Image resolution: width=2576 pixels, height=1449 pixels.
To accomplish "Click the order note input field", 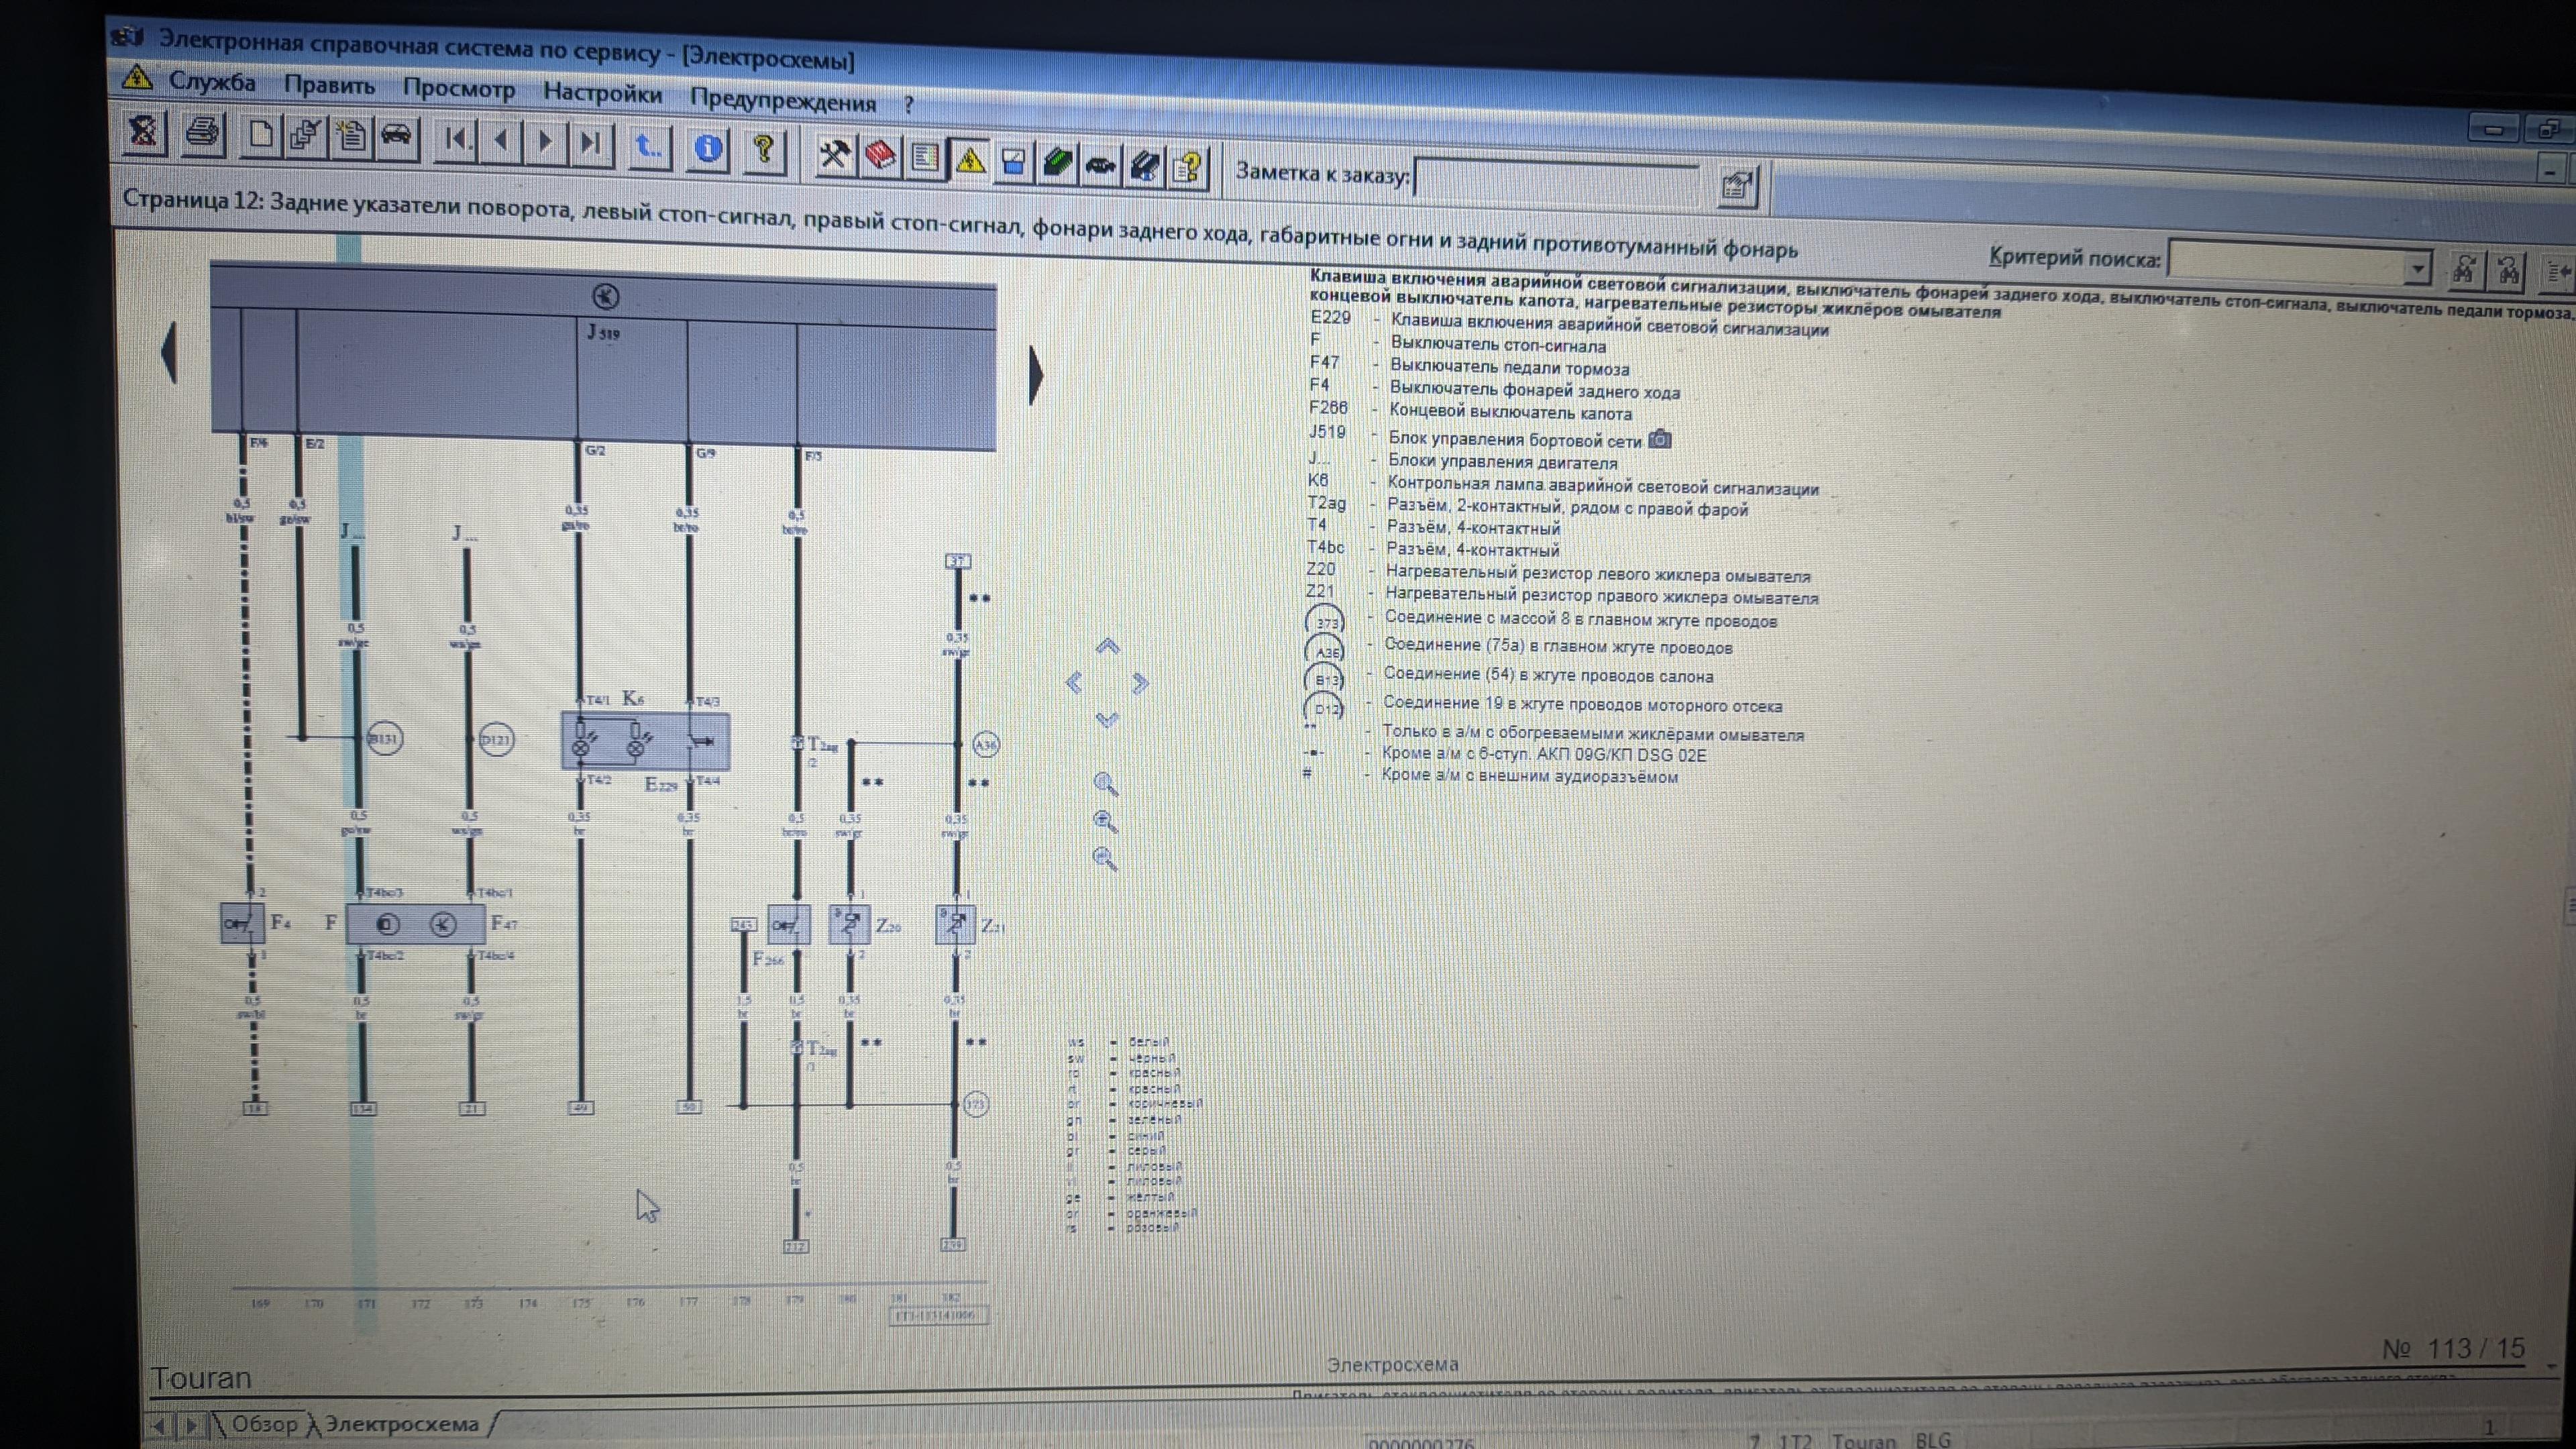I will tap(1556, 182).
